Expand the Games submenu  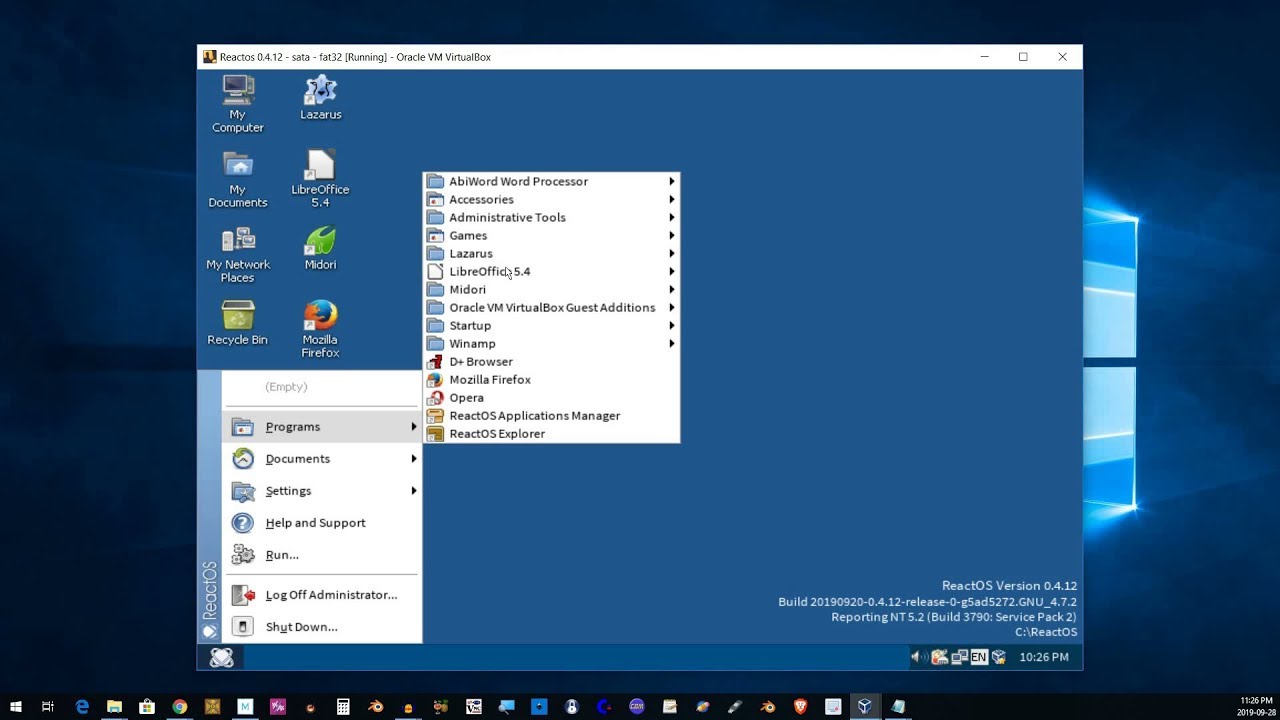click(x=551, y=236)
